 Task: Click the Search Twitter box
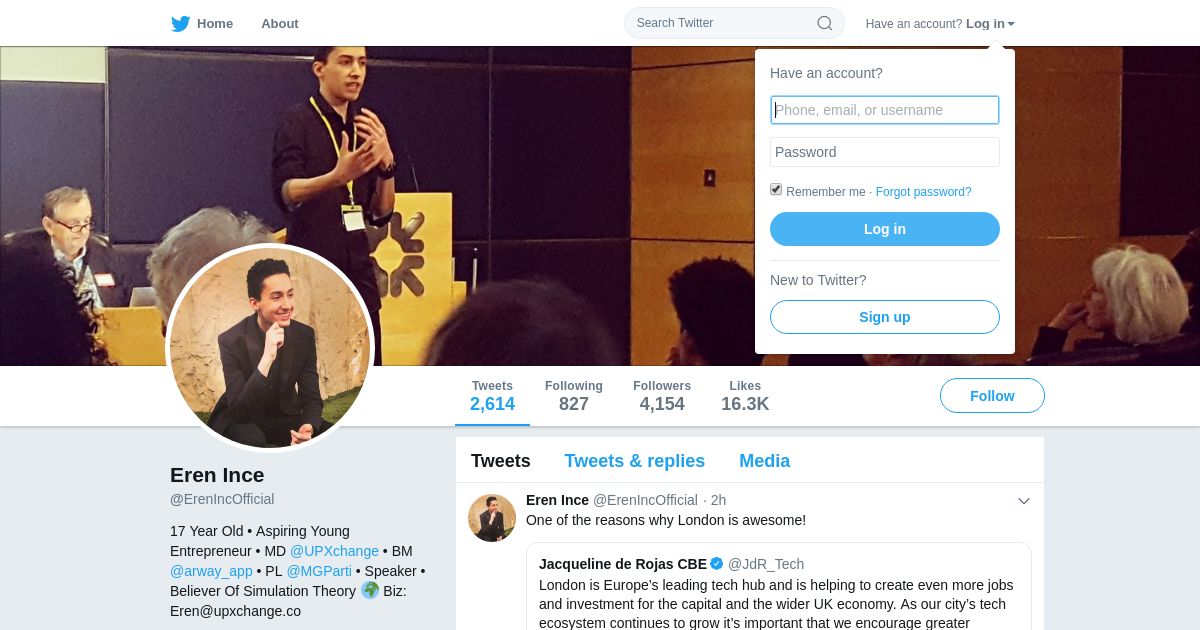click(x=734, y=23)
